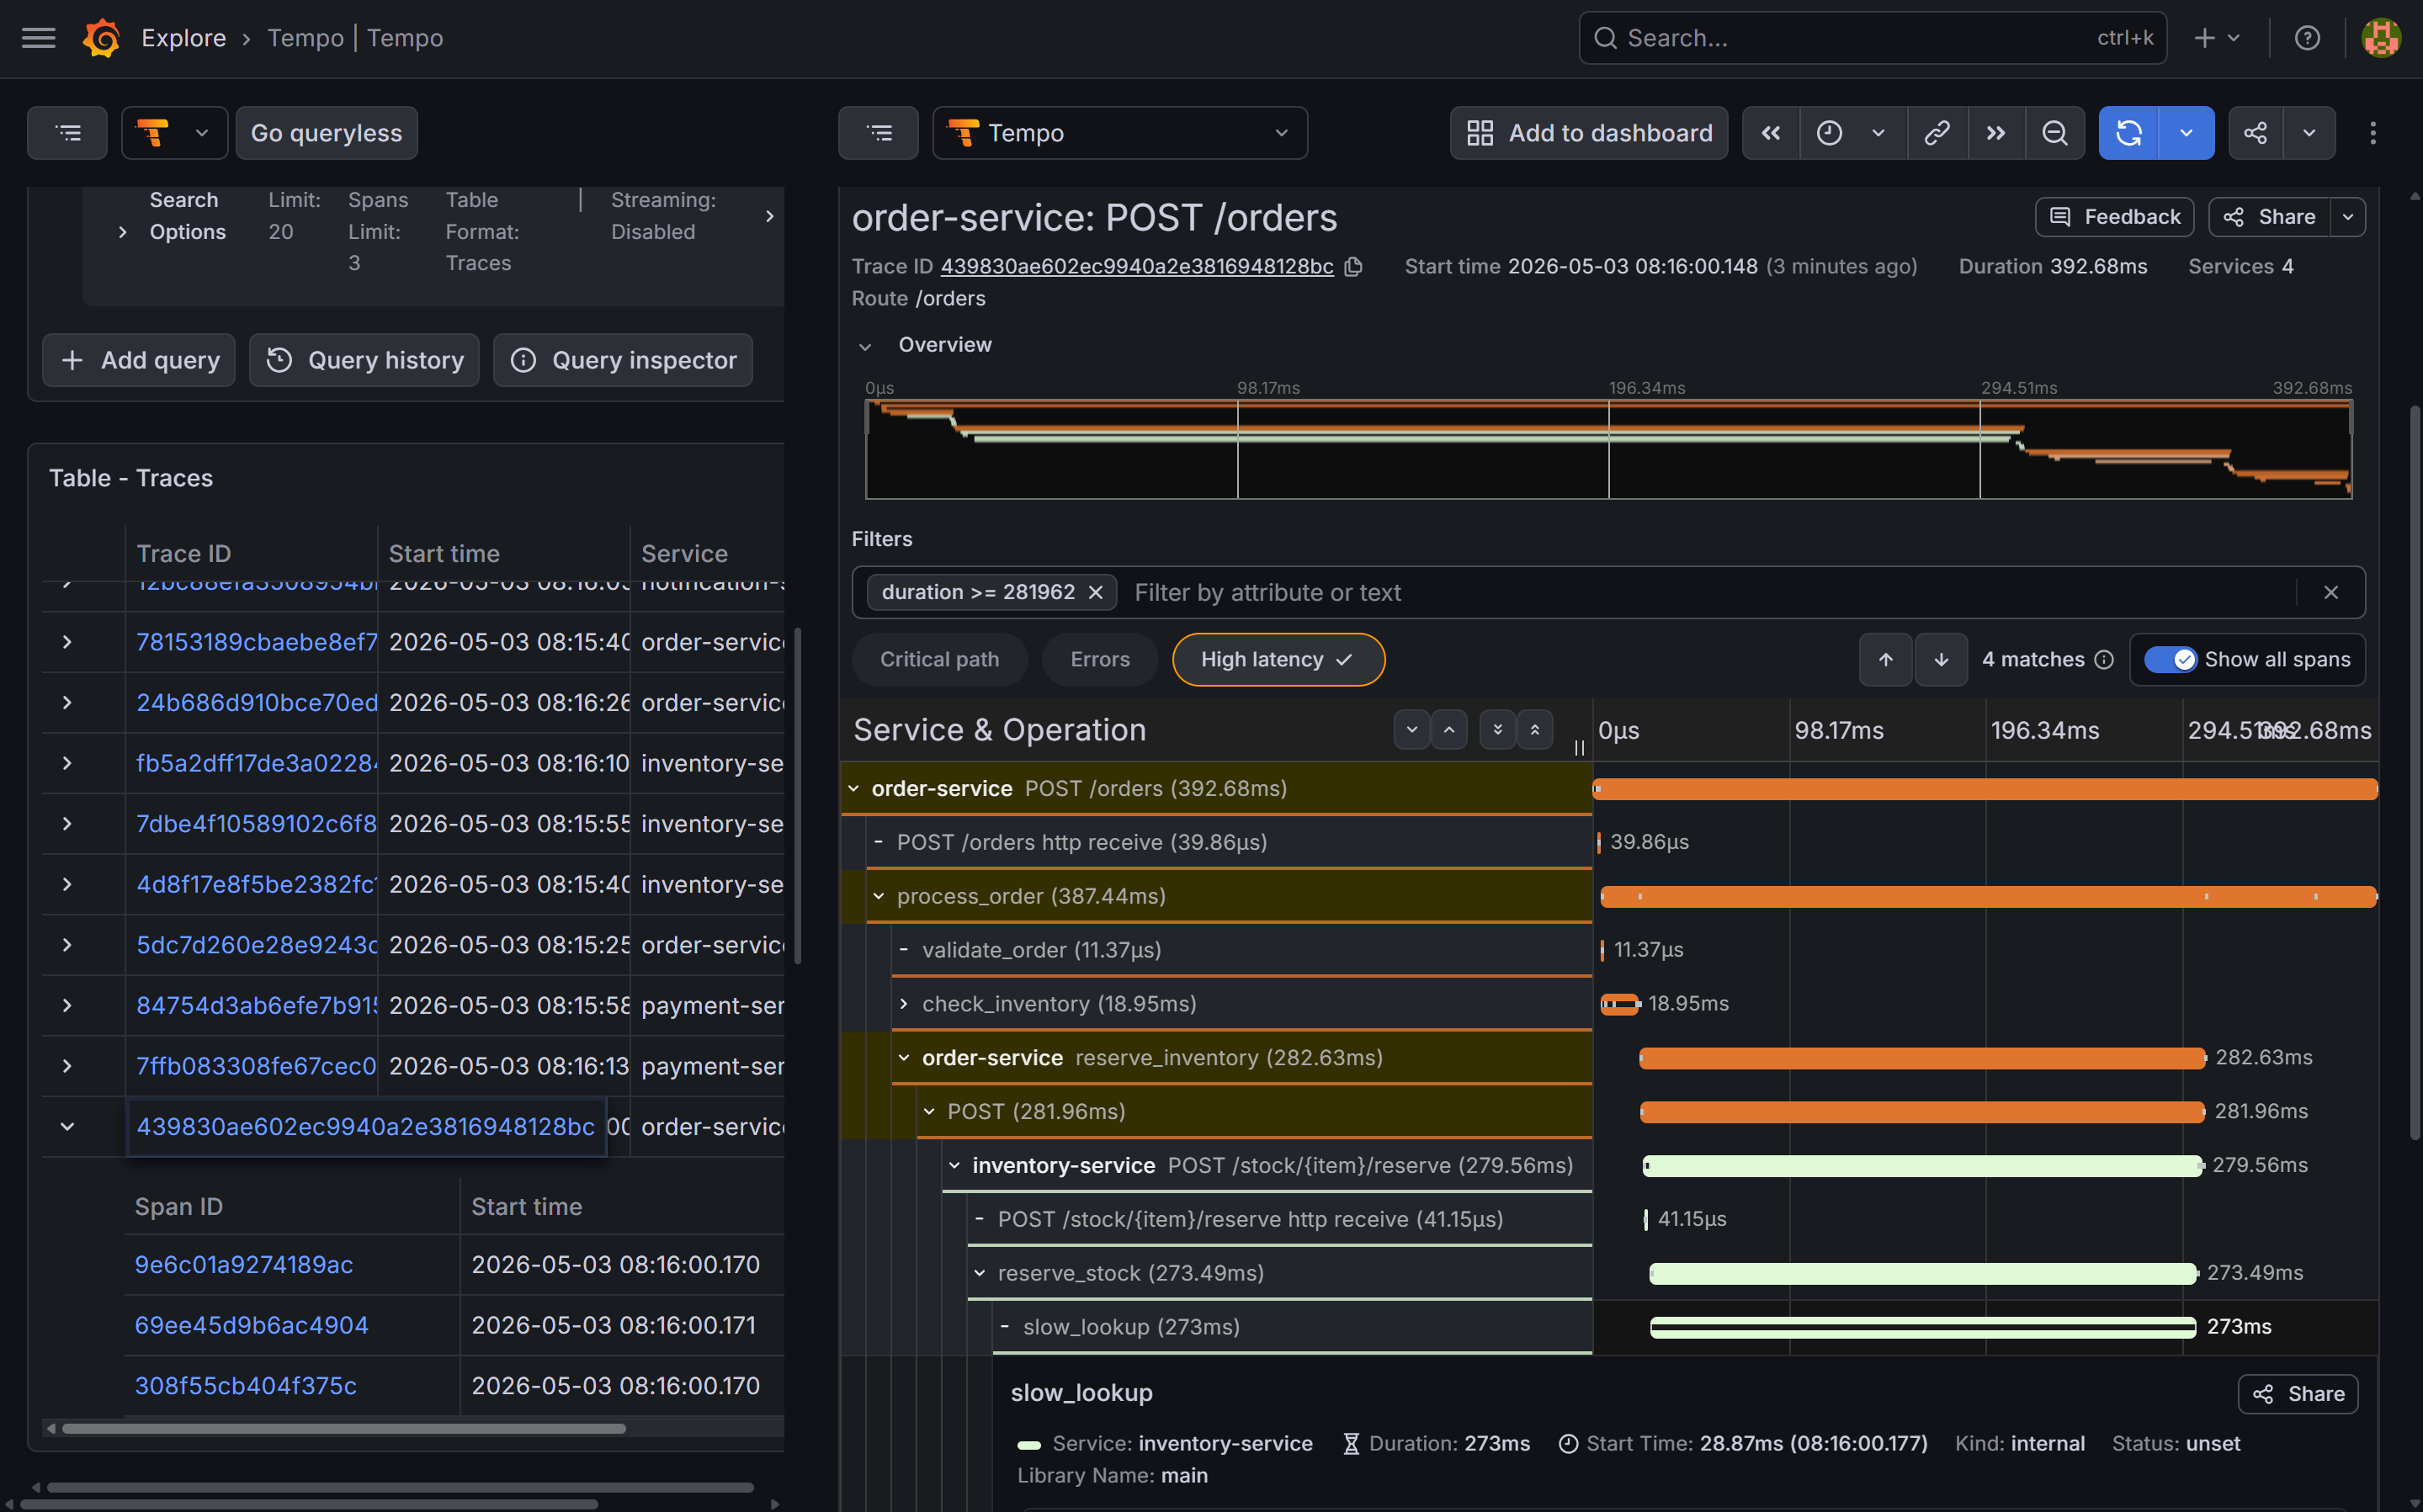Screen dimensions: 2423x1512
Task: Click the column resize handle beside 0μs
Action: click(x=1580, y=747)
